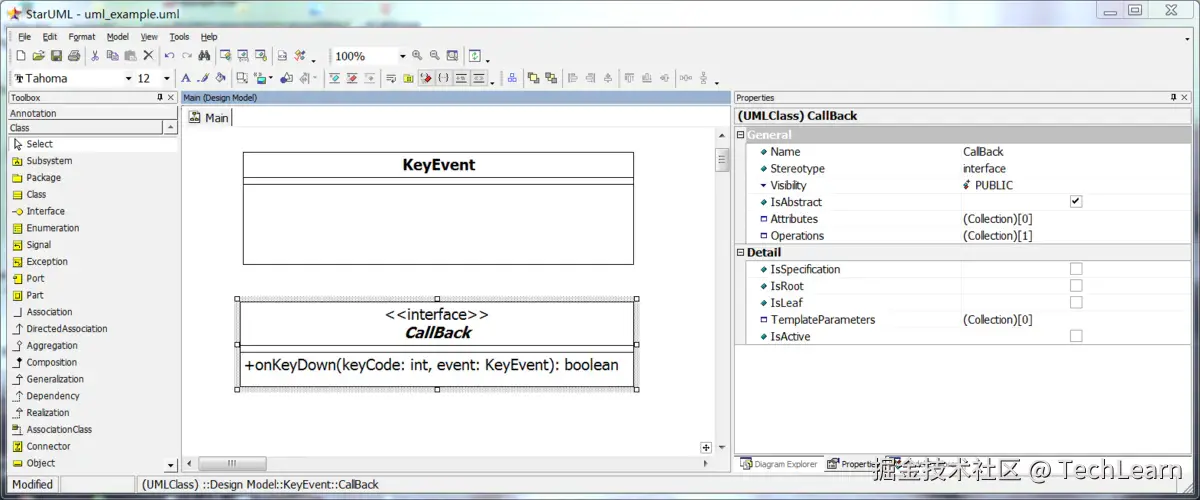Screen dimensions: 1200x500
Task: Click the Stereotype property value interface
Action: pos(984,169)
